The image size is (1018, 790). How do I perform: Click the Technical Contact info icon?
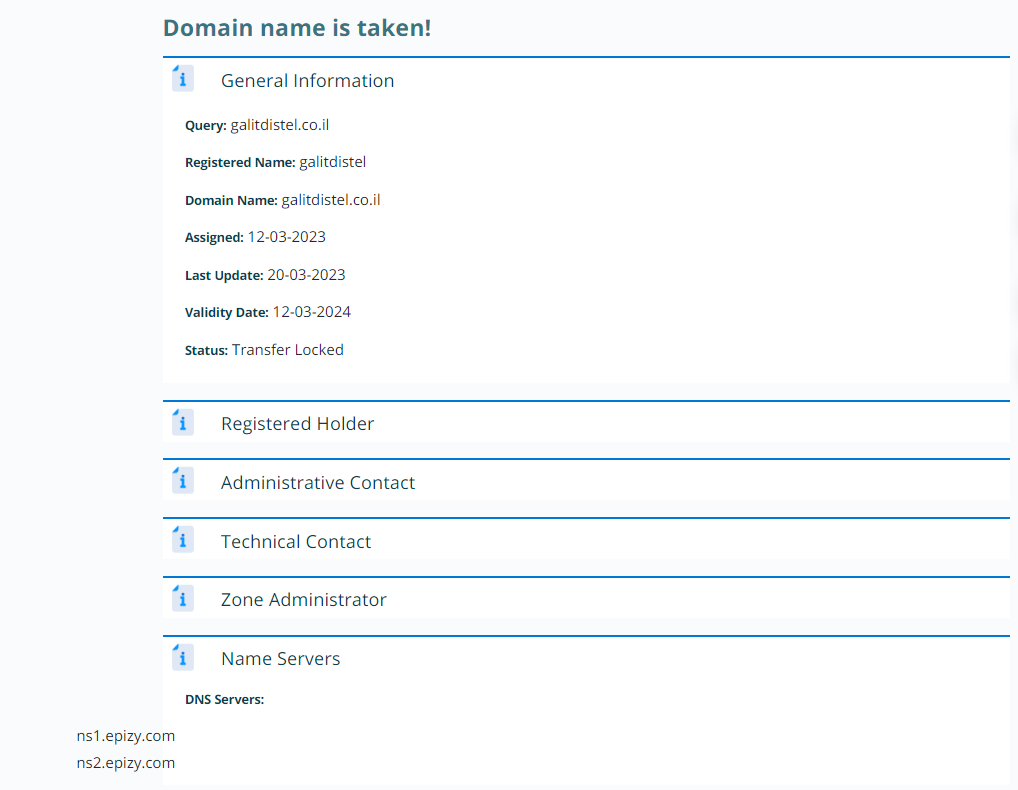(182, 540)
